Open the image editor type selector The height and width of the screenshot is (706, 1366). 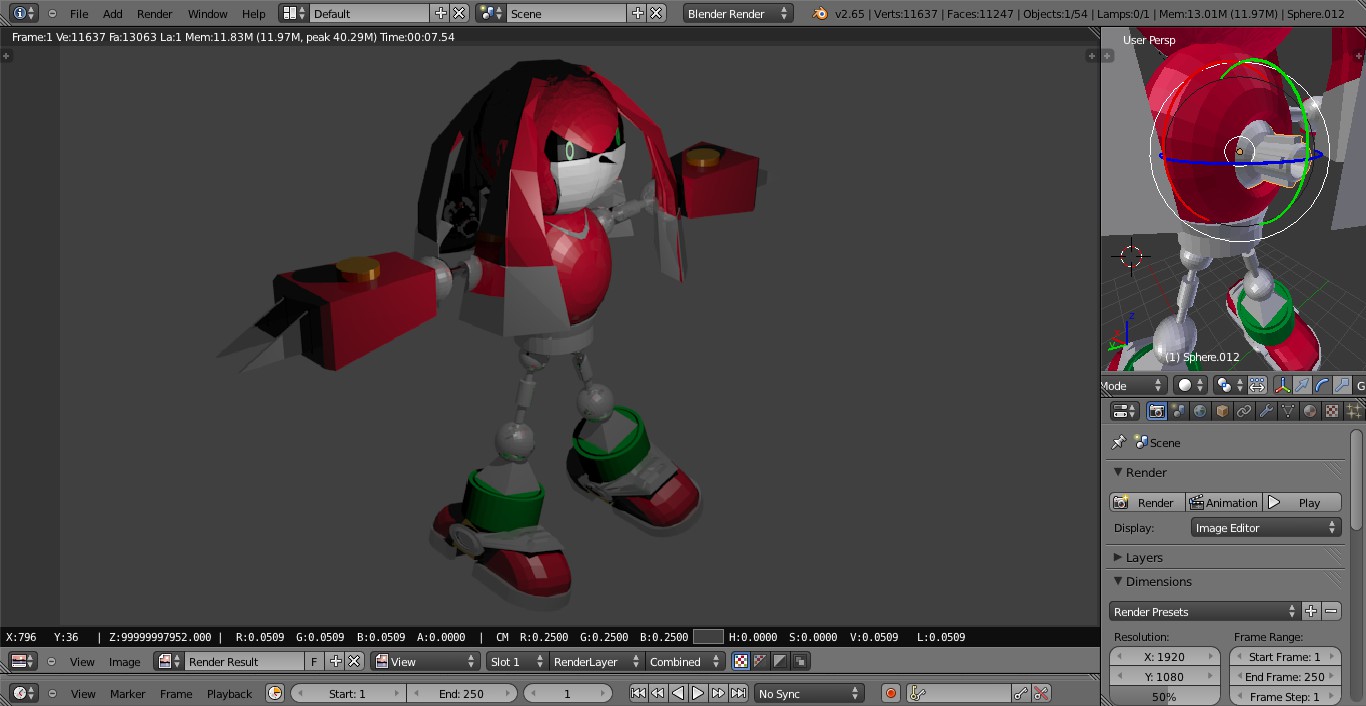(23, 661)
